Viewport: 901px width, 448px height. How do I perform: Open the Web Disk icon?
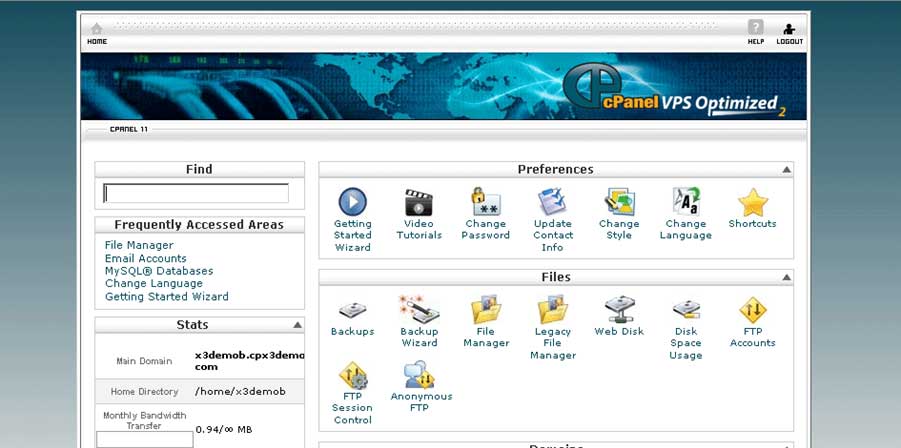tap(619, 310)
